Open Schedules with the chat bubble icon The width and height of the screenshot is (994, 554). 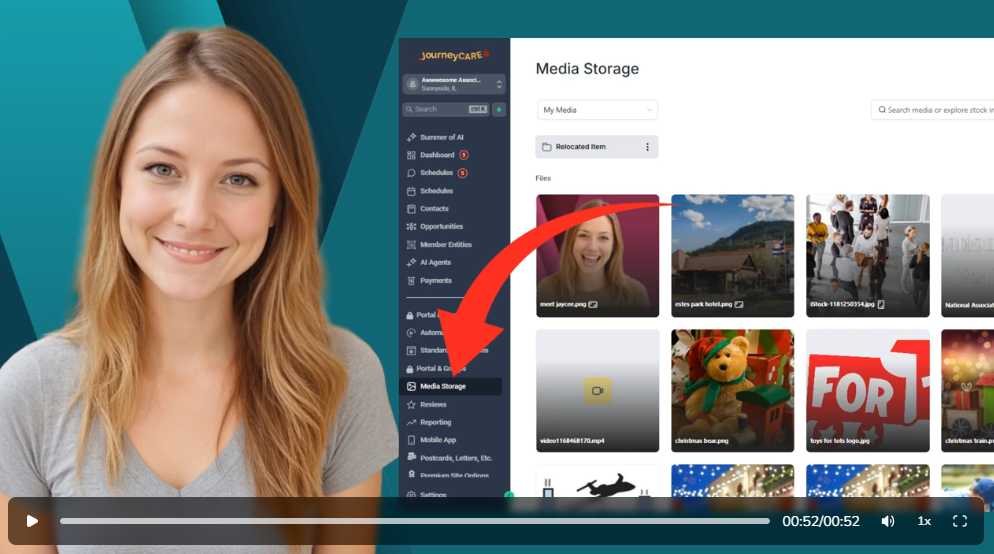click(x=436, y=172)
